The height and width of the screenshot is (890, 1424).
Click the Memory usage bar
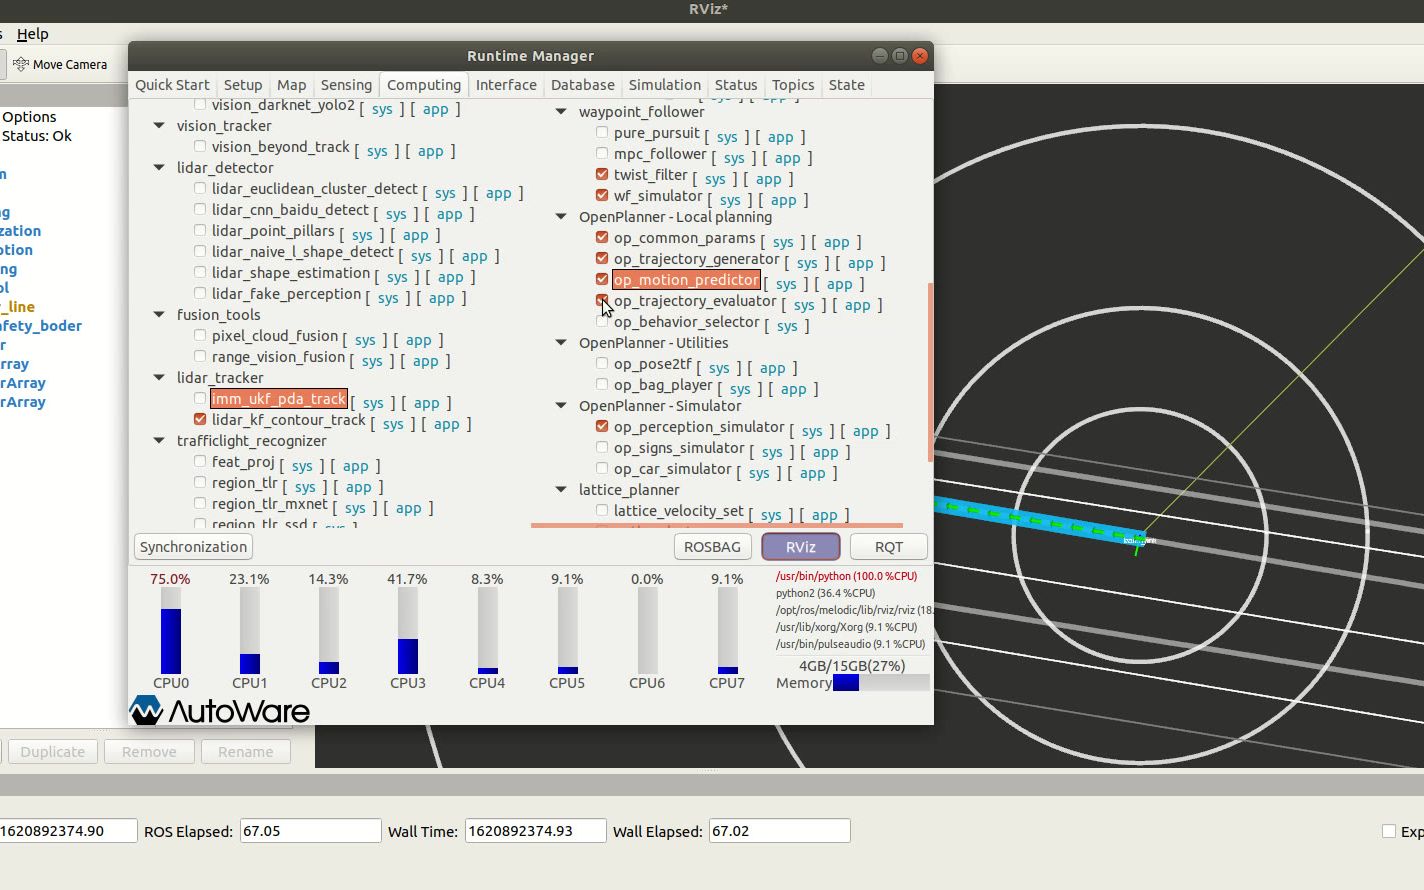click(x=881, y=683)
